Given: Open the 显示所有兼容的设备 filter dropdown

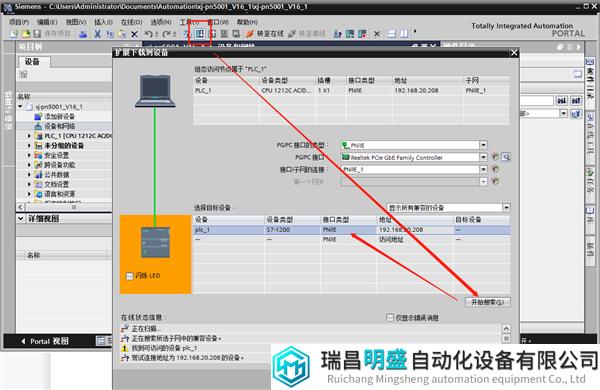Looking at the screenshot, I should tap(506, 208).
